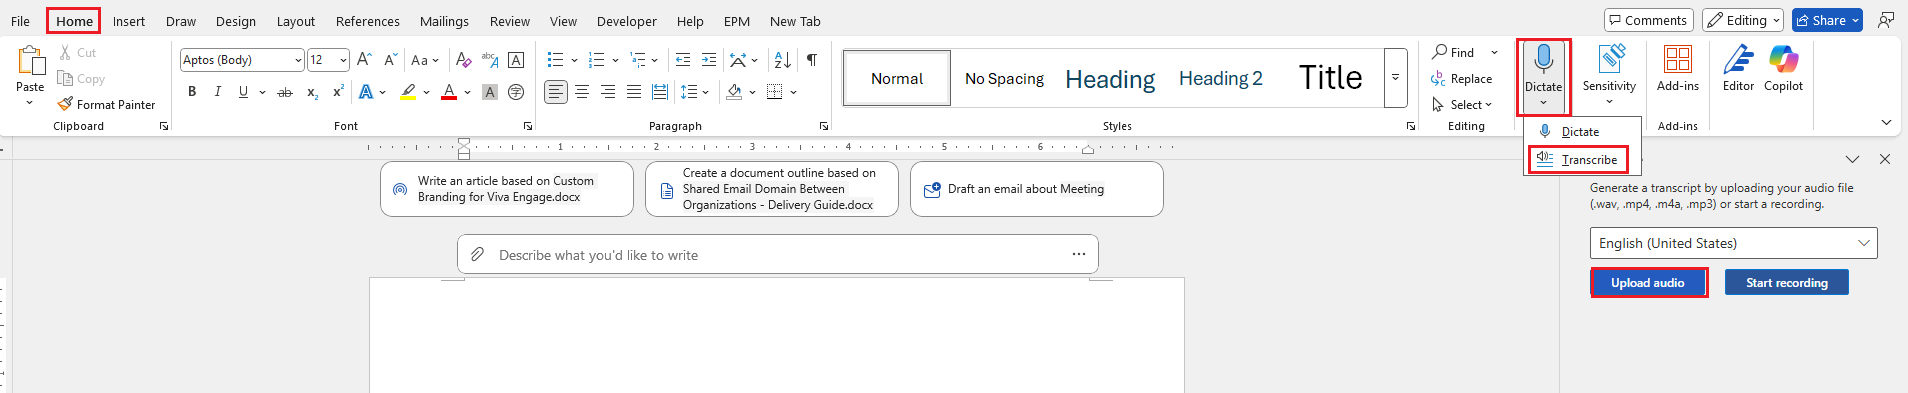Screen dimensions: 1908x393
Task: Click 'Describe what you'd like to write' field
Action: pos(778,255)
